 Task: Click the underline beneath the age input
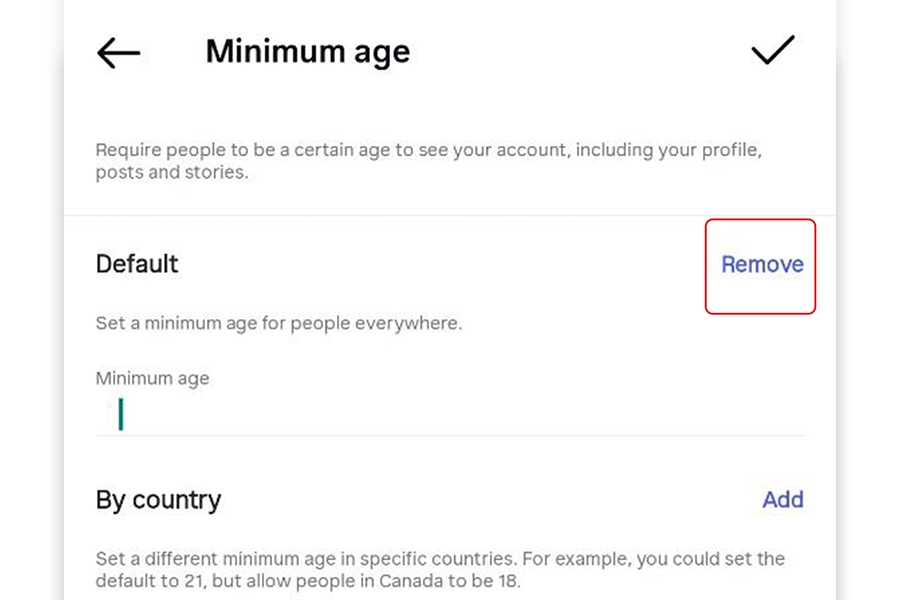click(450, 435)
